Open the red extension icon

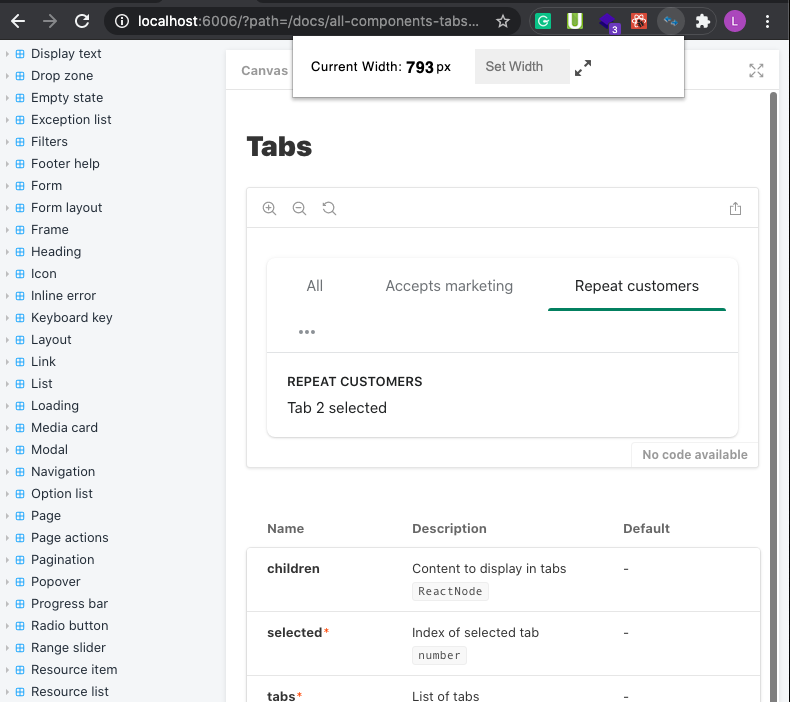(x=639, y=21)
